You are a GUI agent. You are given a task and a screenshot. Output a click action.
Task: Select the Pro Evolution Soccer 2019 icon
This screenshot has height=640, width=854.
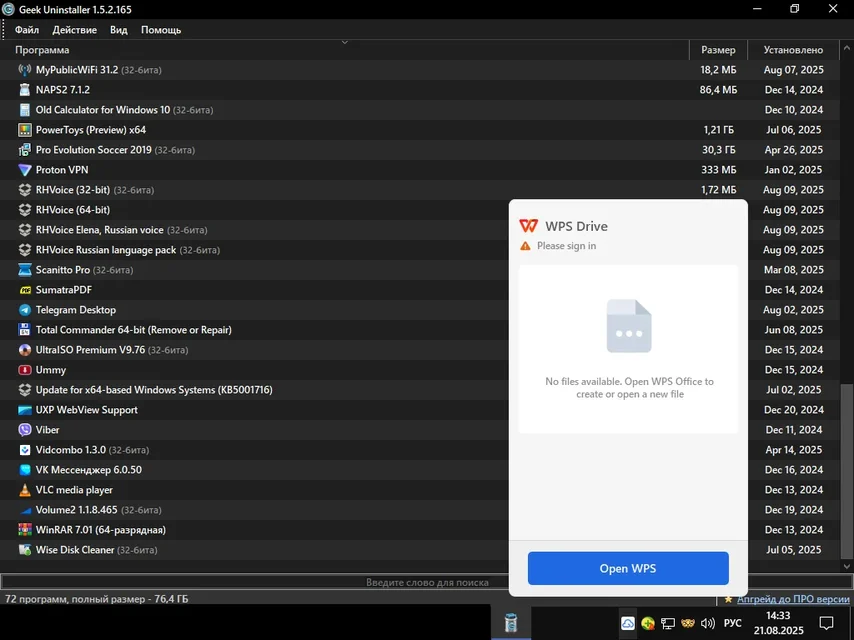pos(25,150)
